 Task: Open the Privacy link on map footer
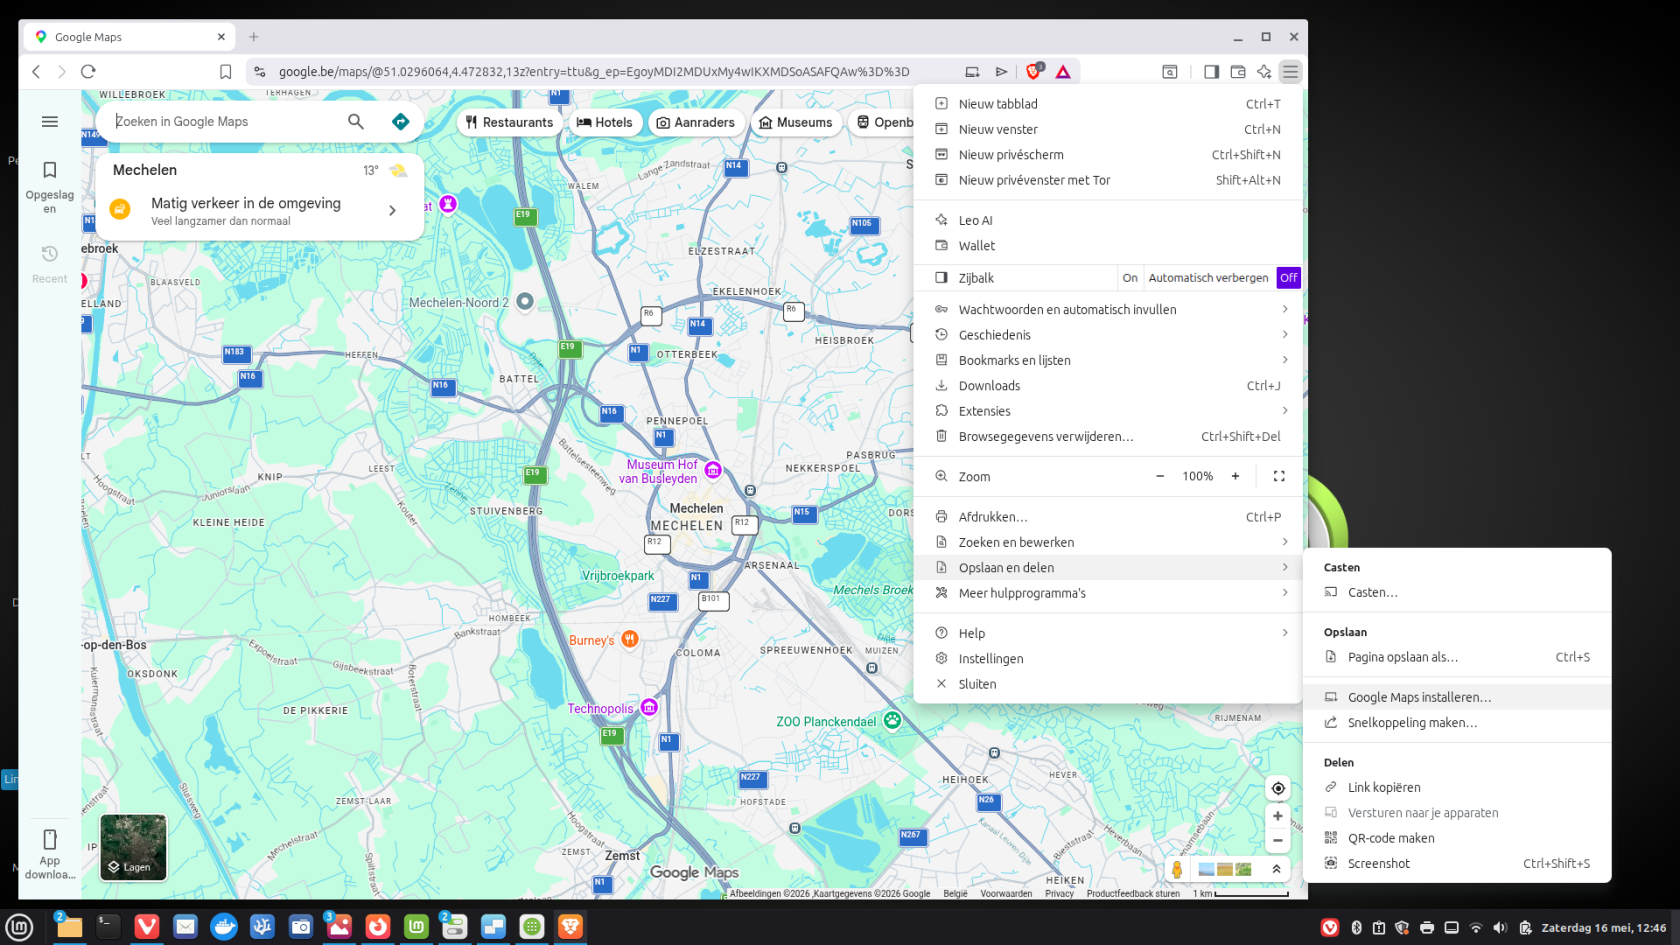(x=1059, y=894)
